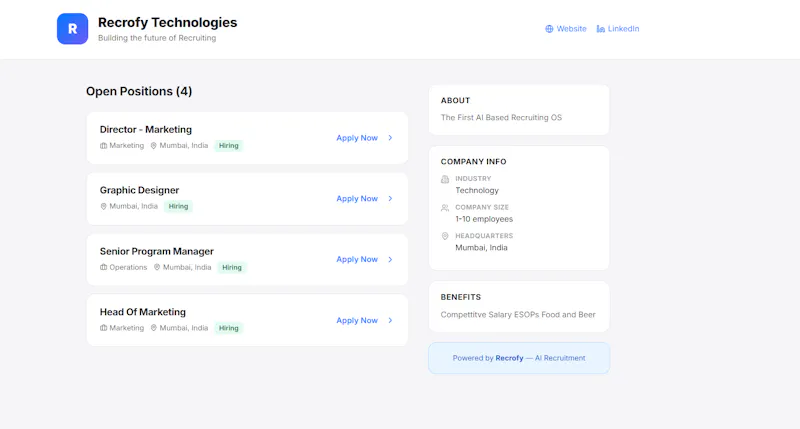The height and width of the screenshot is (429, 800).
Task: Click chevron arrow on Senior Program Manager card
Action: tap(390, 259)
